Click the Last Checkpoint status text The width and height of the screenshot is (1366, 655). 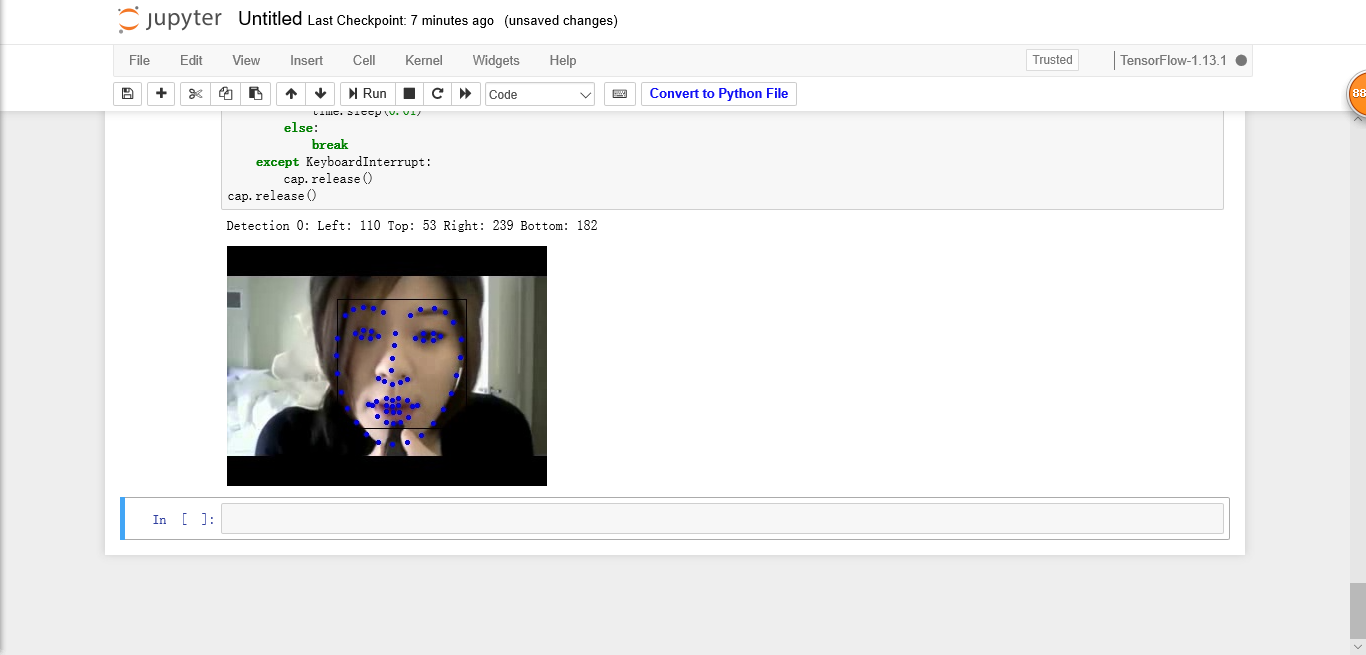point(401,20)
